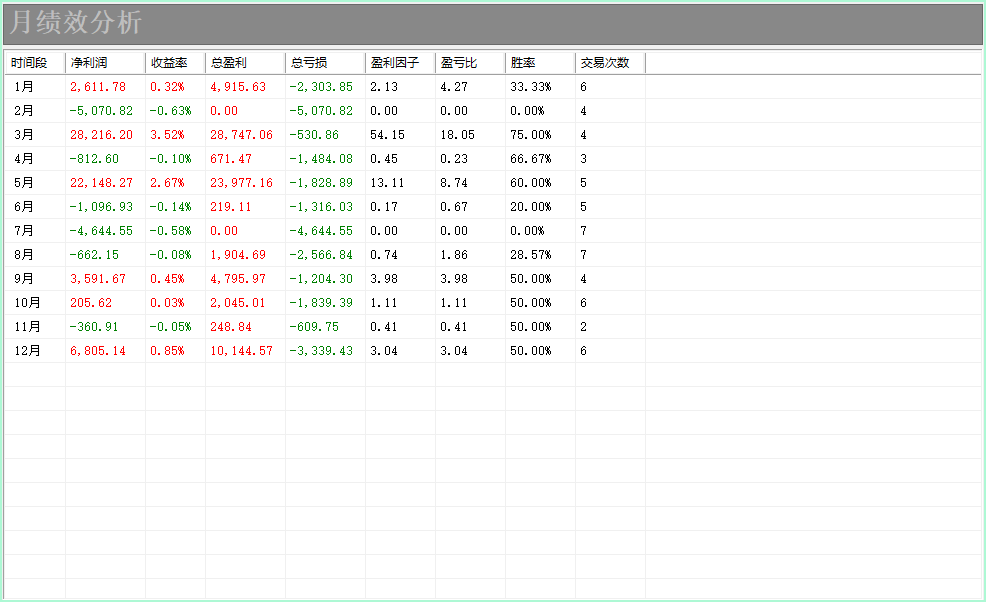Click profit factor cell 54.15

click(x=387, y=135)
